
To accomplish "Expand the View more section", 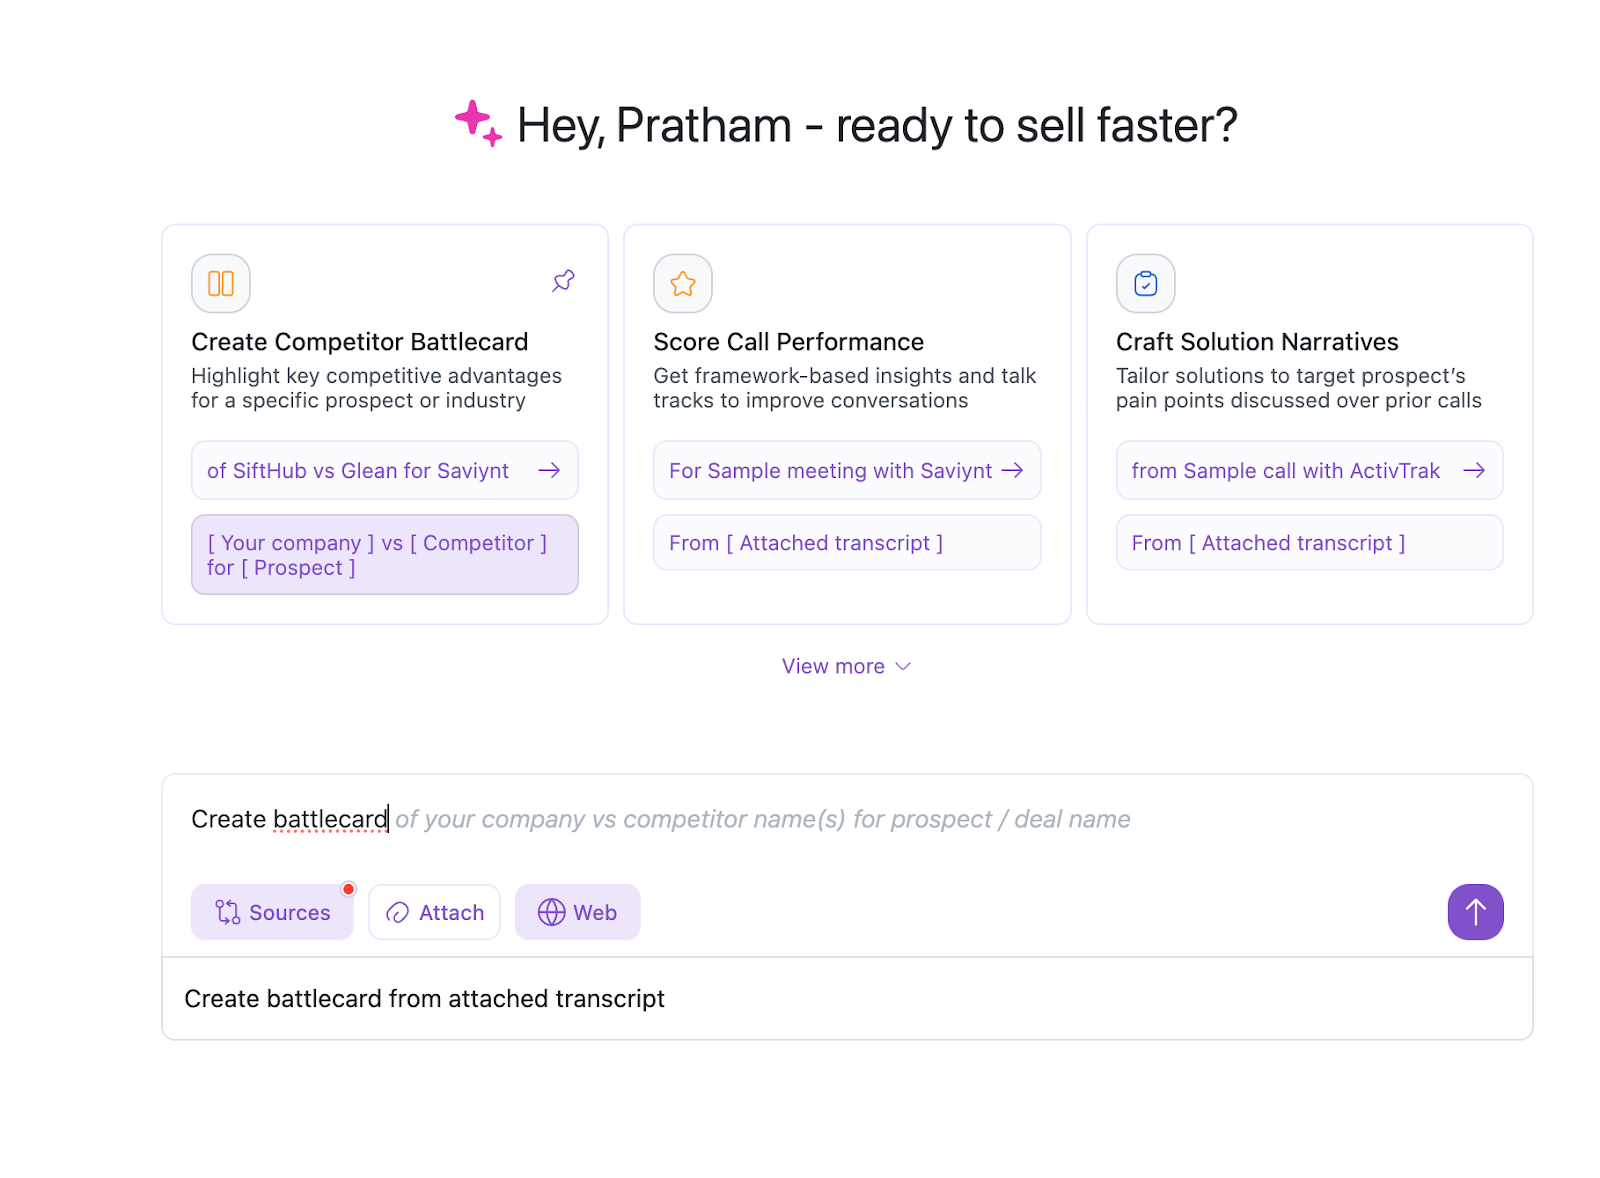I will pyautogui.click(x=846, y=666).
